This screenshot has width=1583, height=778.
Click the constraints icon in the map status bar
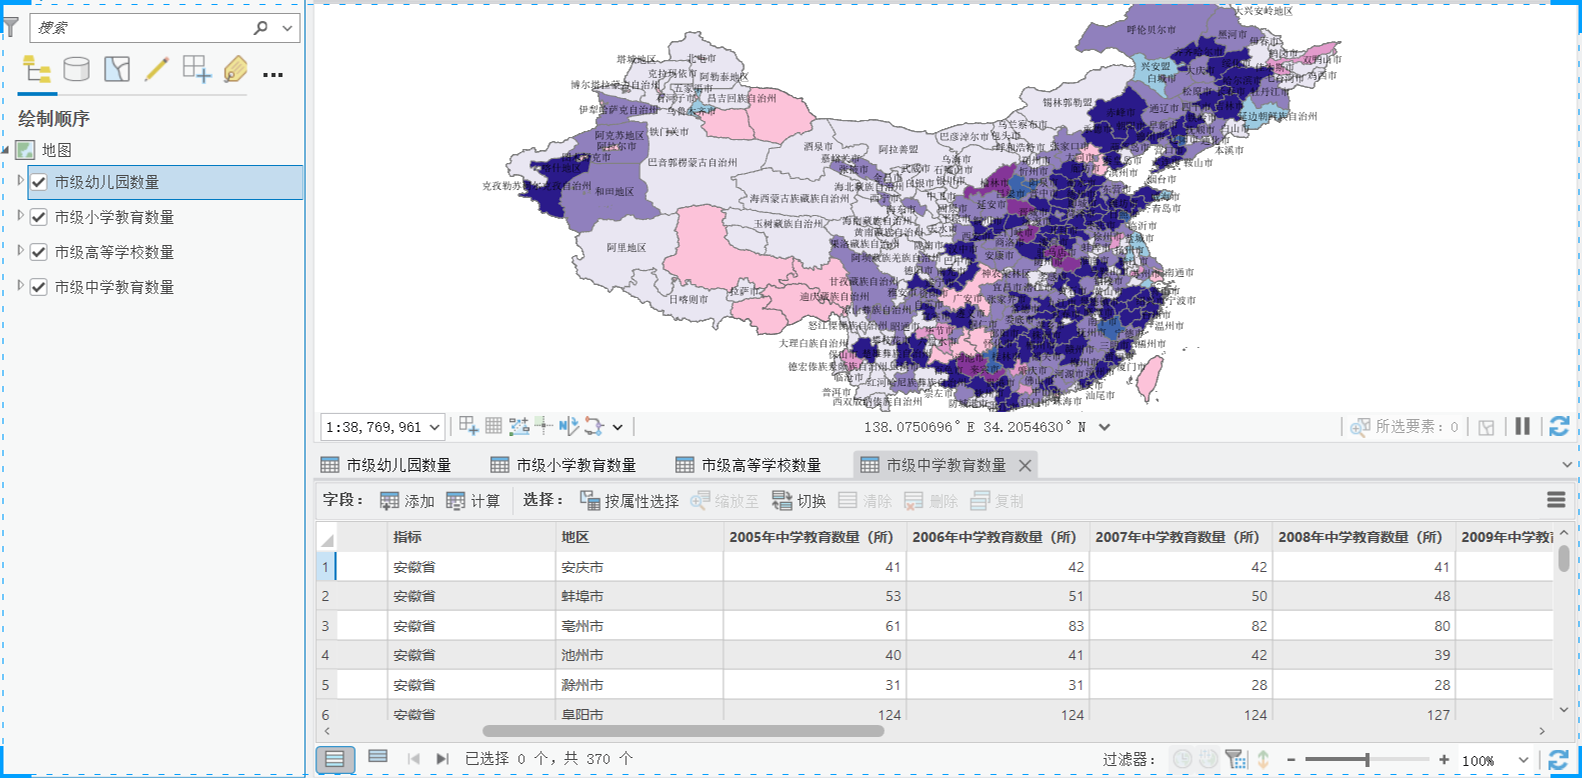coord(519,426)
